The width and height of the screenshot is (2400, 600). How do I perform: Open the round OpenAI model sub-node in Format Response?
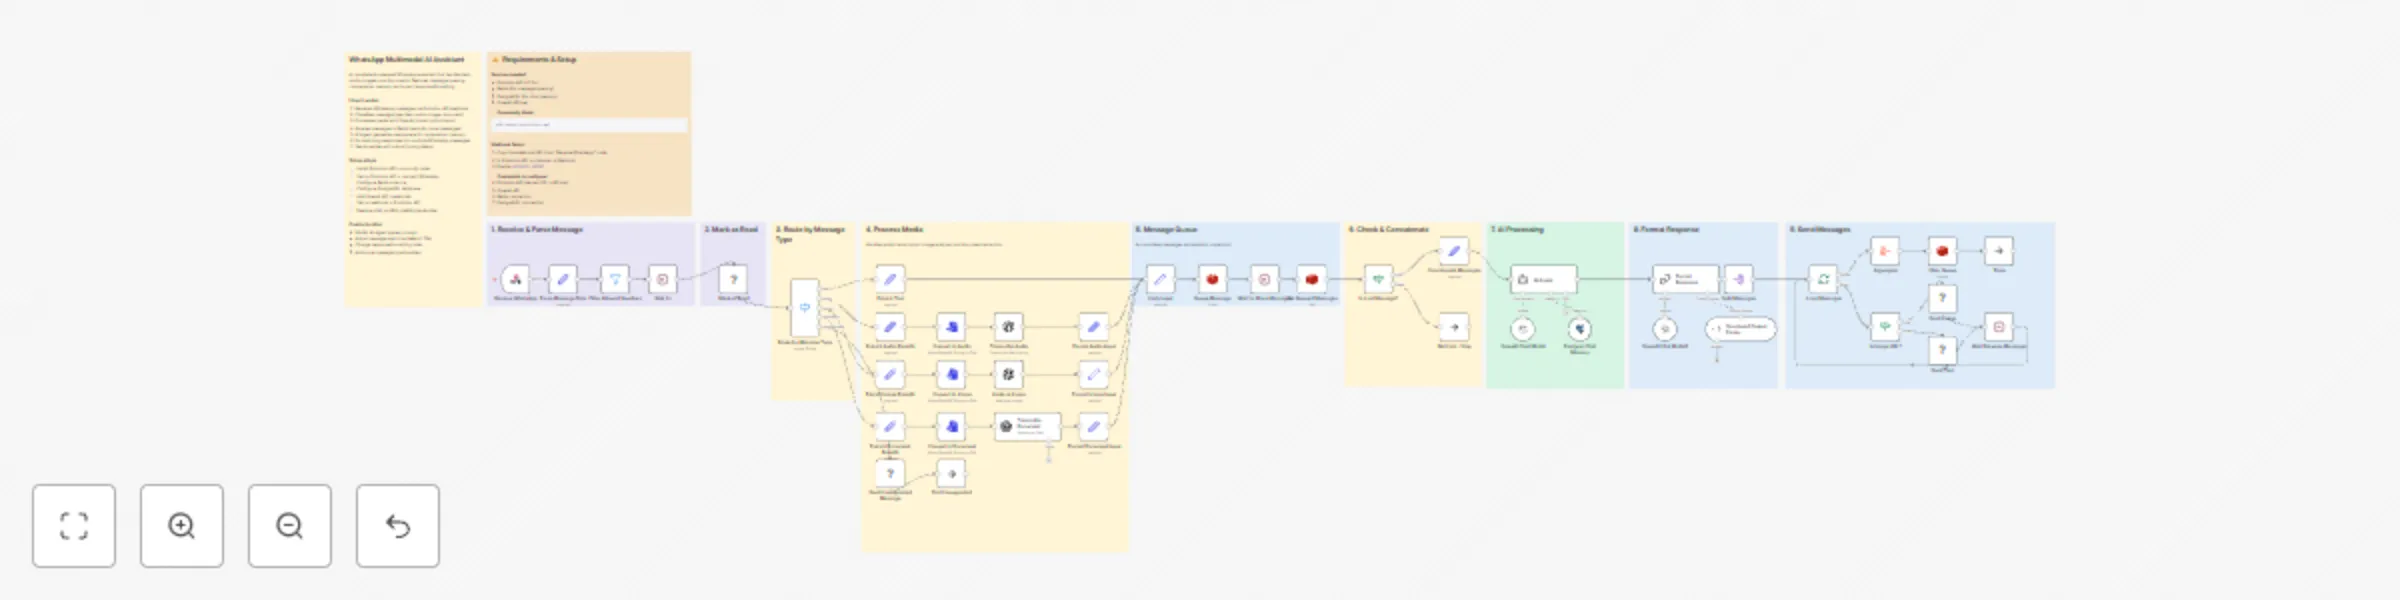tap(1665, 328)
